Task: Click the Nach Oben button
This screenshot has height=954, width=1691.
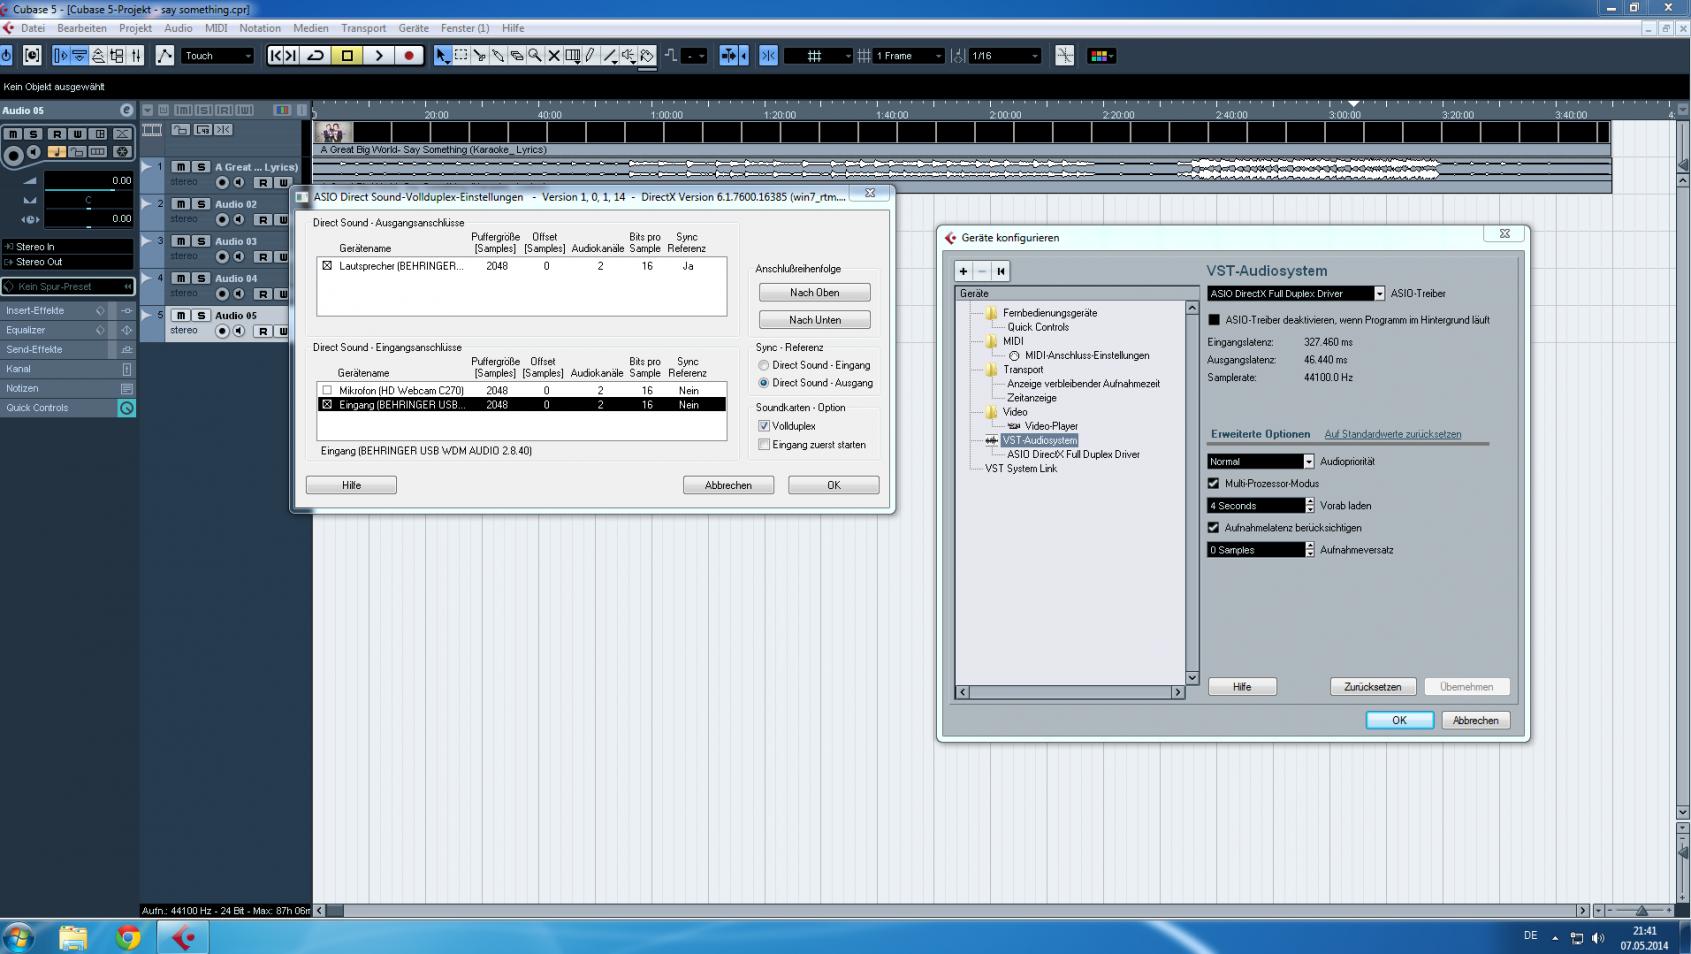Action: (814, 293)
